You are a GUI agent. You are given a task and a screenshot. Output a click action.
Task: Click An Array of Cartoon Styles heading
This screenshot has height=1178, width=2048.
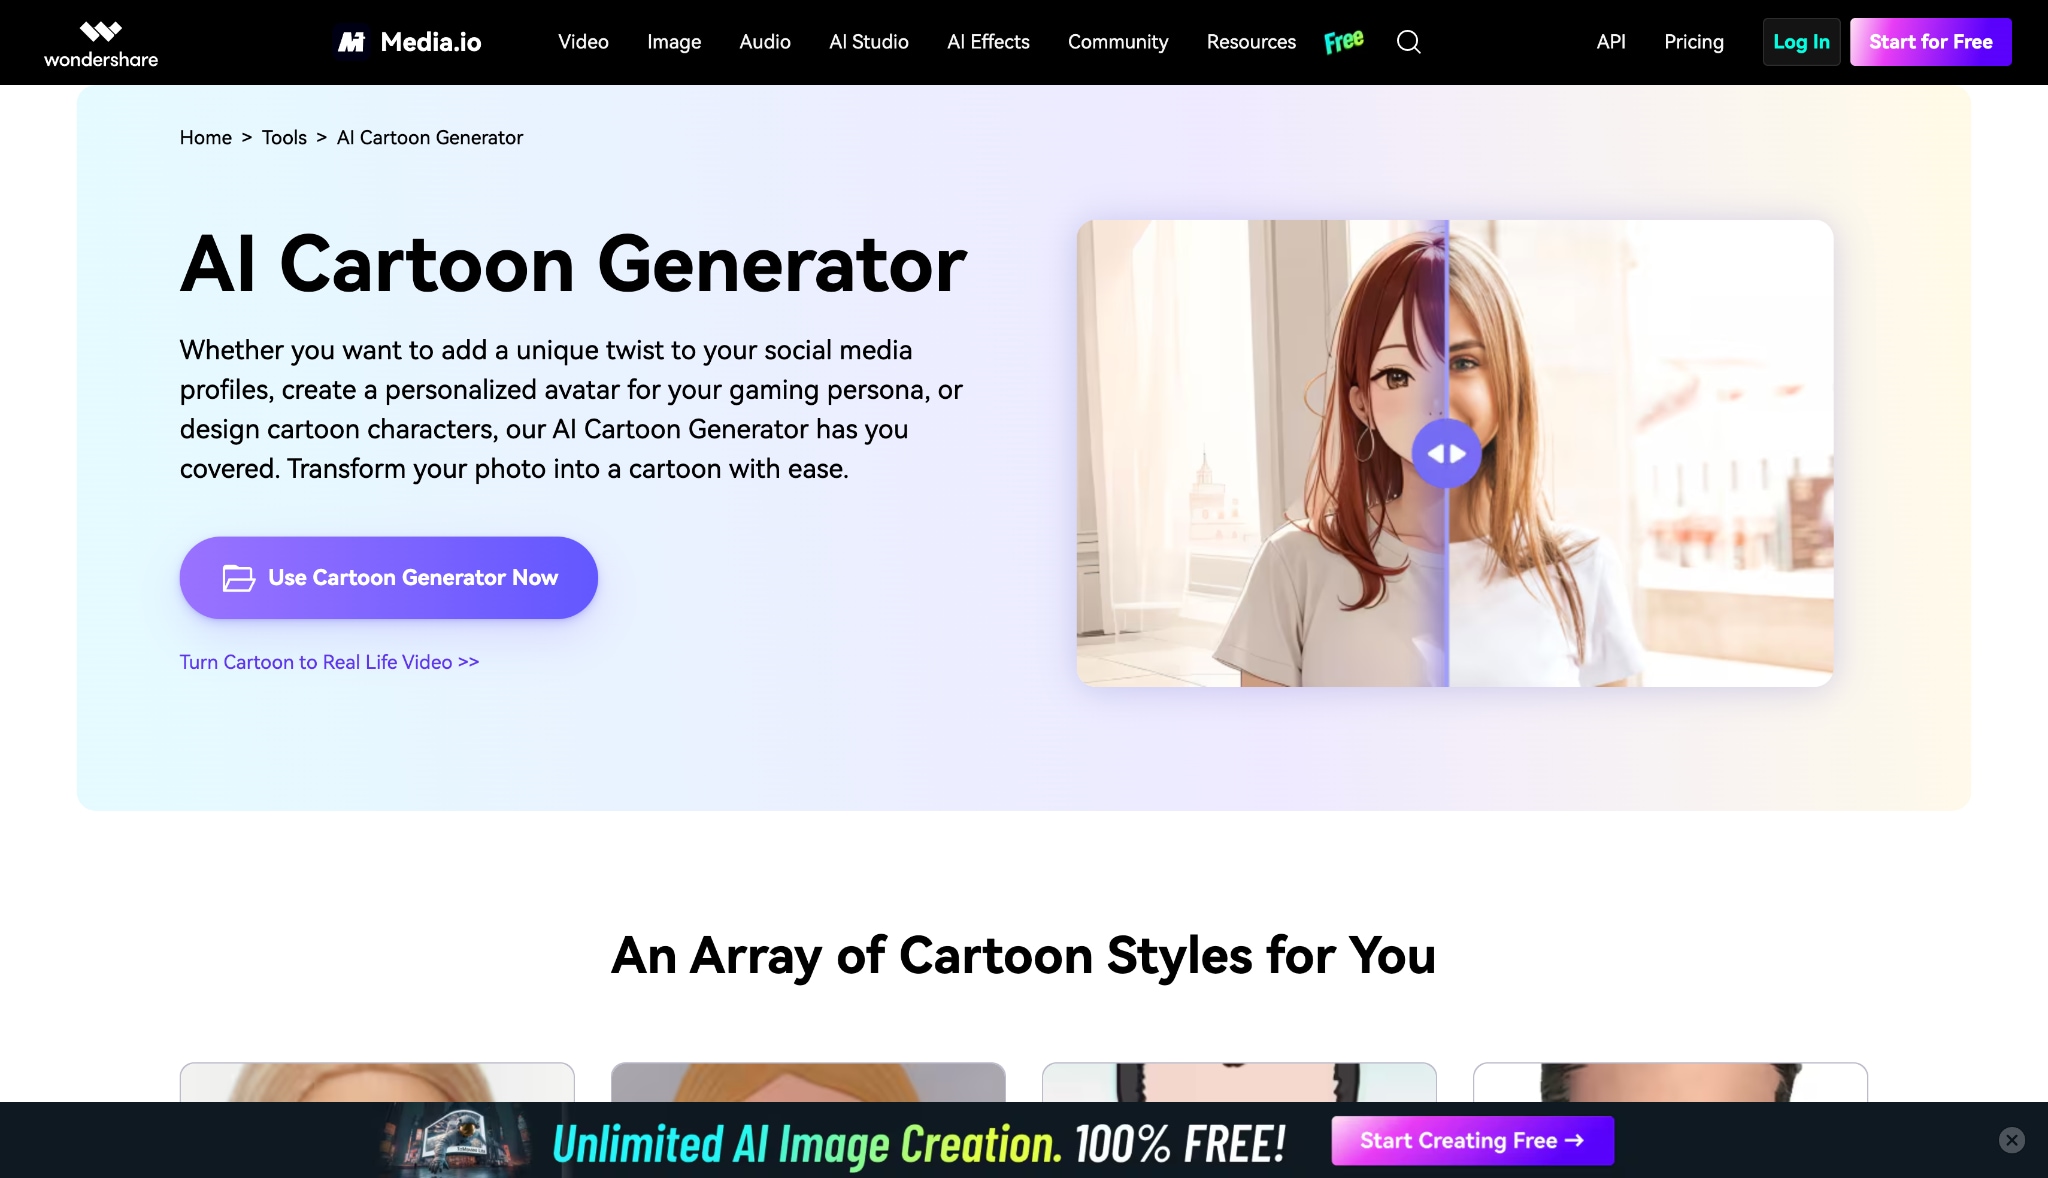coord(1023,956)
